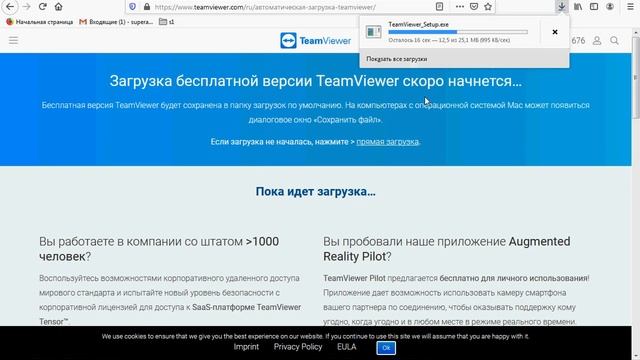
Task: Open the browser hamburger menu
Action: [630, 7]
